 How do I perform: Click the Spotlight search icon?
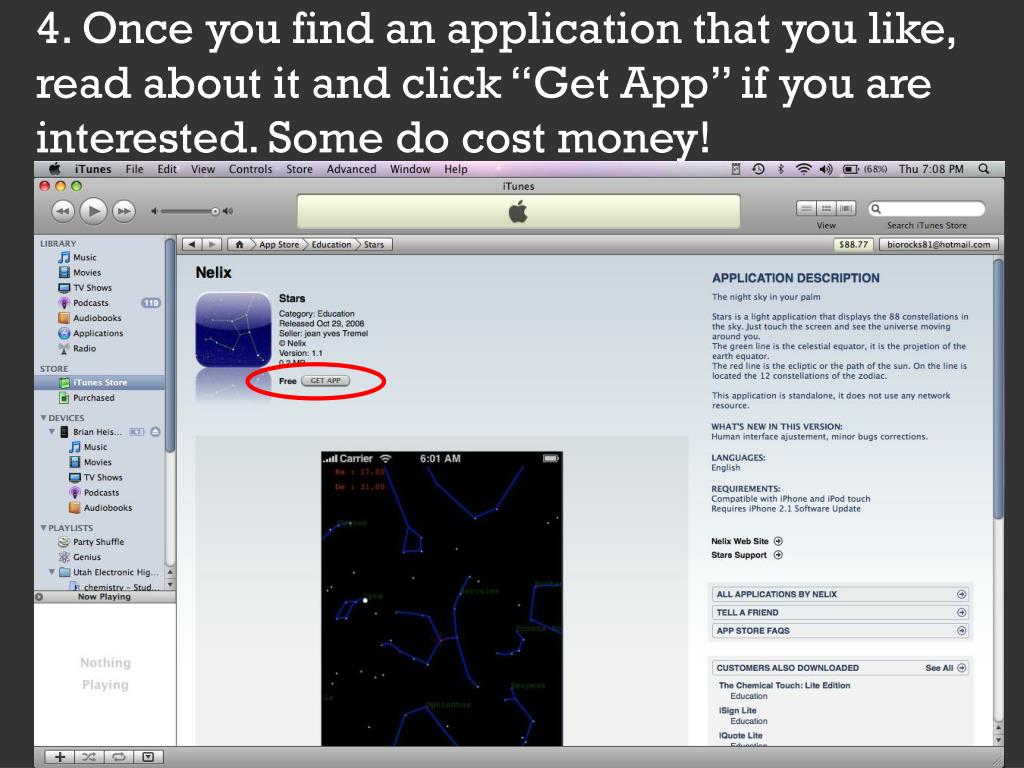point(984,169)
